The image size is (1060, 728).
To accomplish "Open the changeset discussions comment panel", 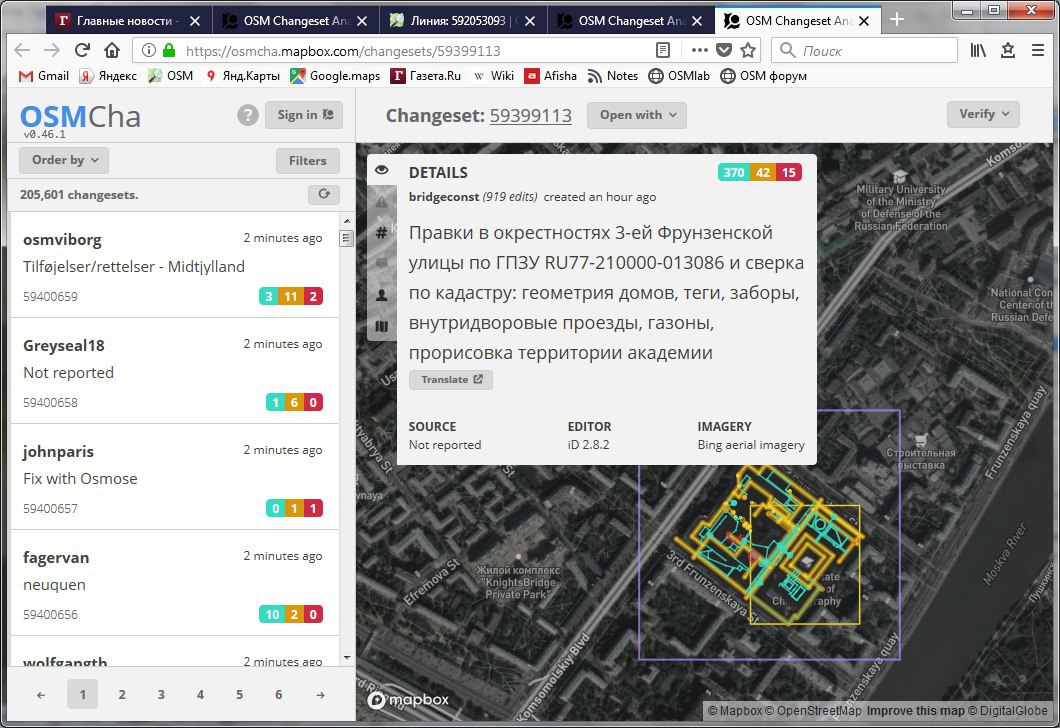I will pyautogui.click(x=382, y=264).
